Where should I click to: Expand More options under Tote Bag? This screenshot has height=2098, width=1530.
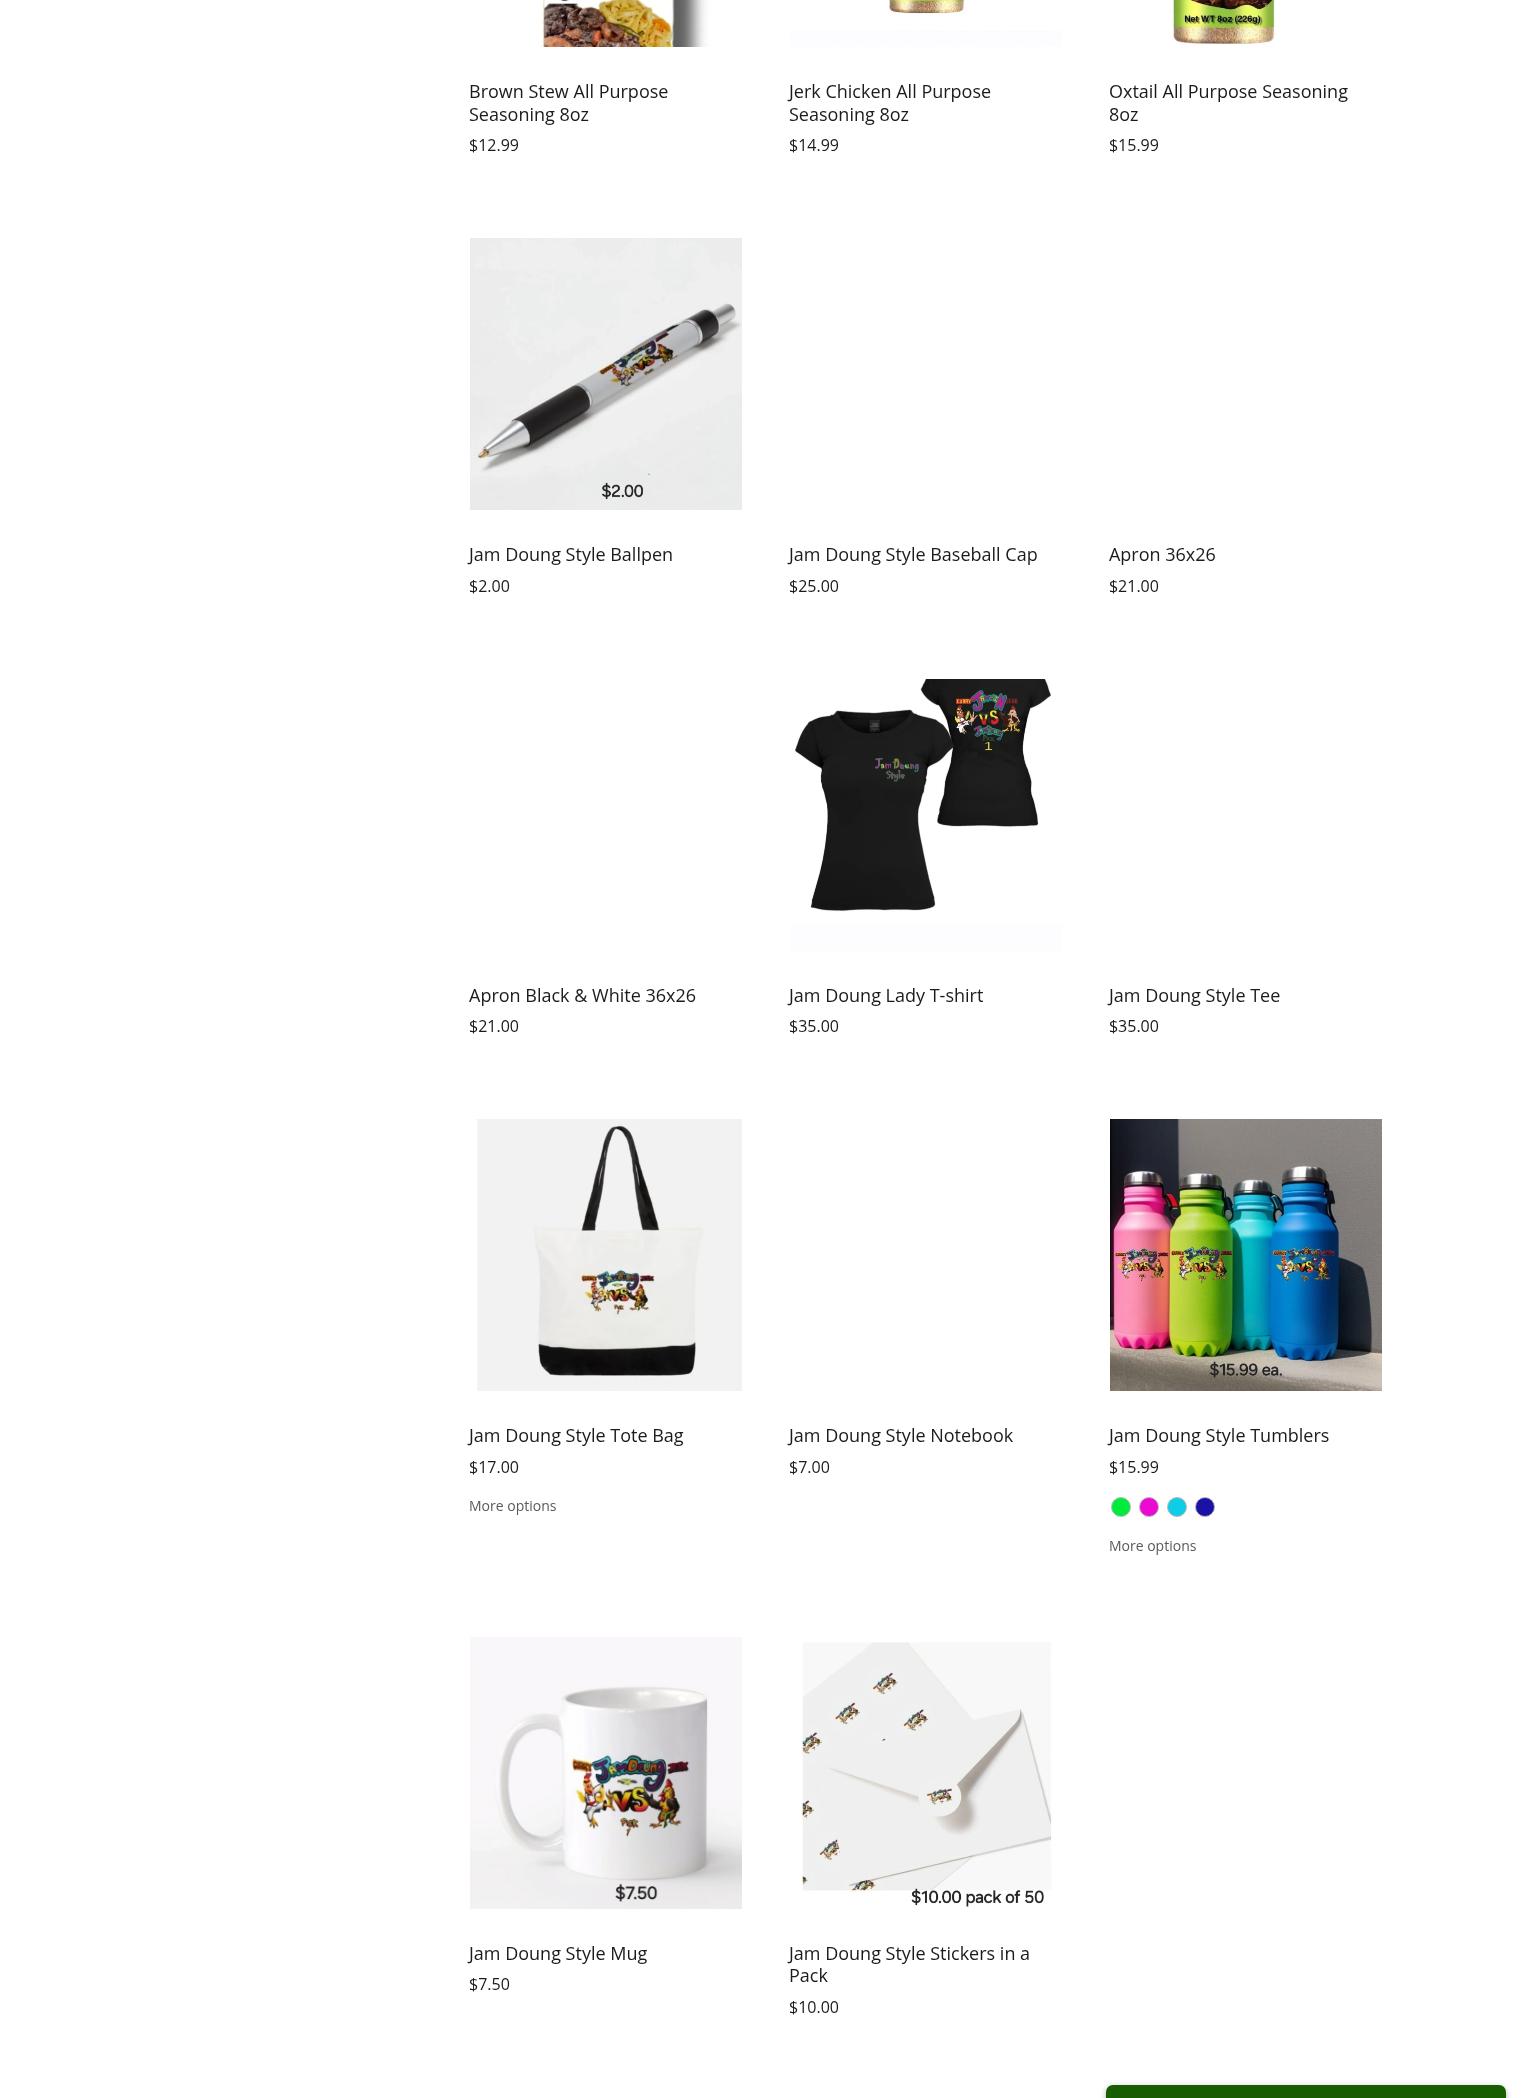pyautogui.click(x=512, y=1506)
